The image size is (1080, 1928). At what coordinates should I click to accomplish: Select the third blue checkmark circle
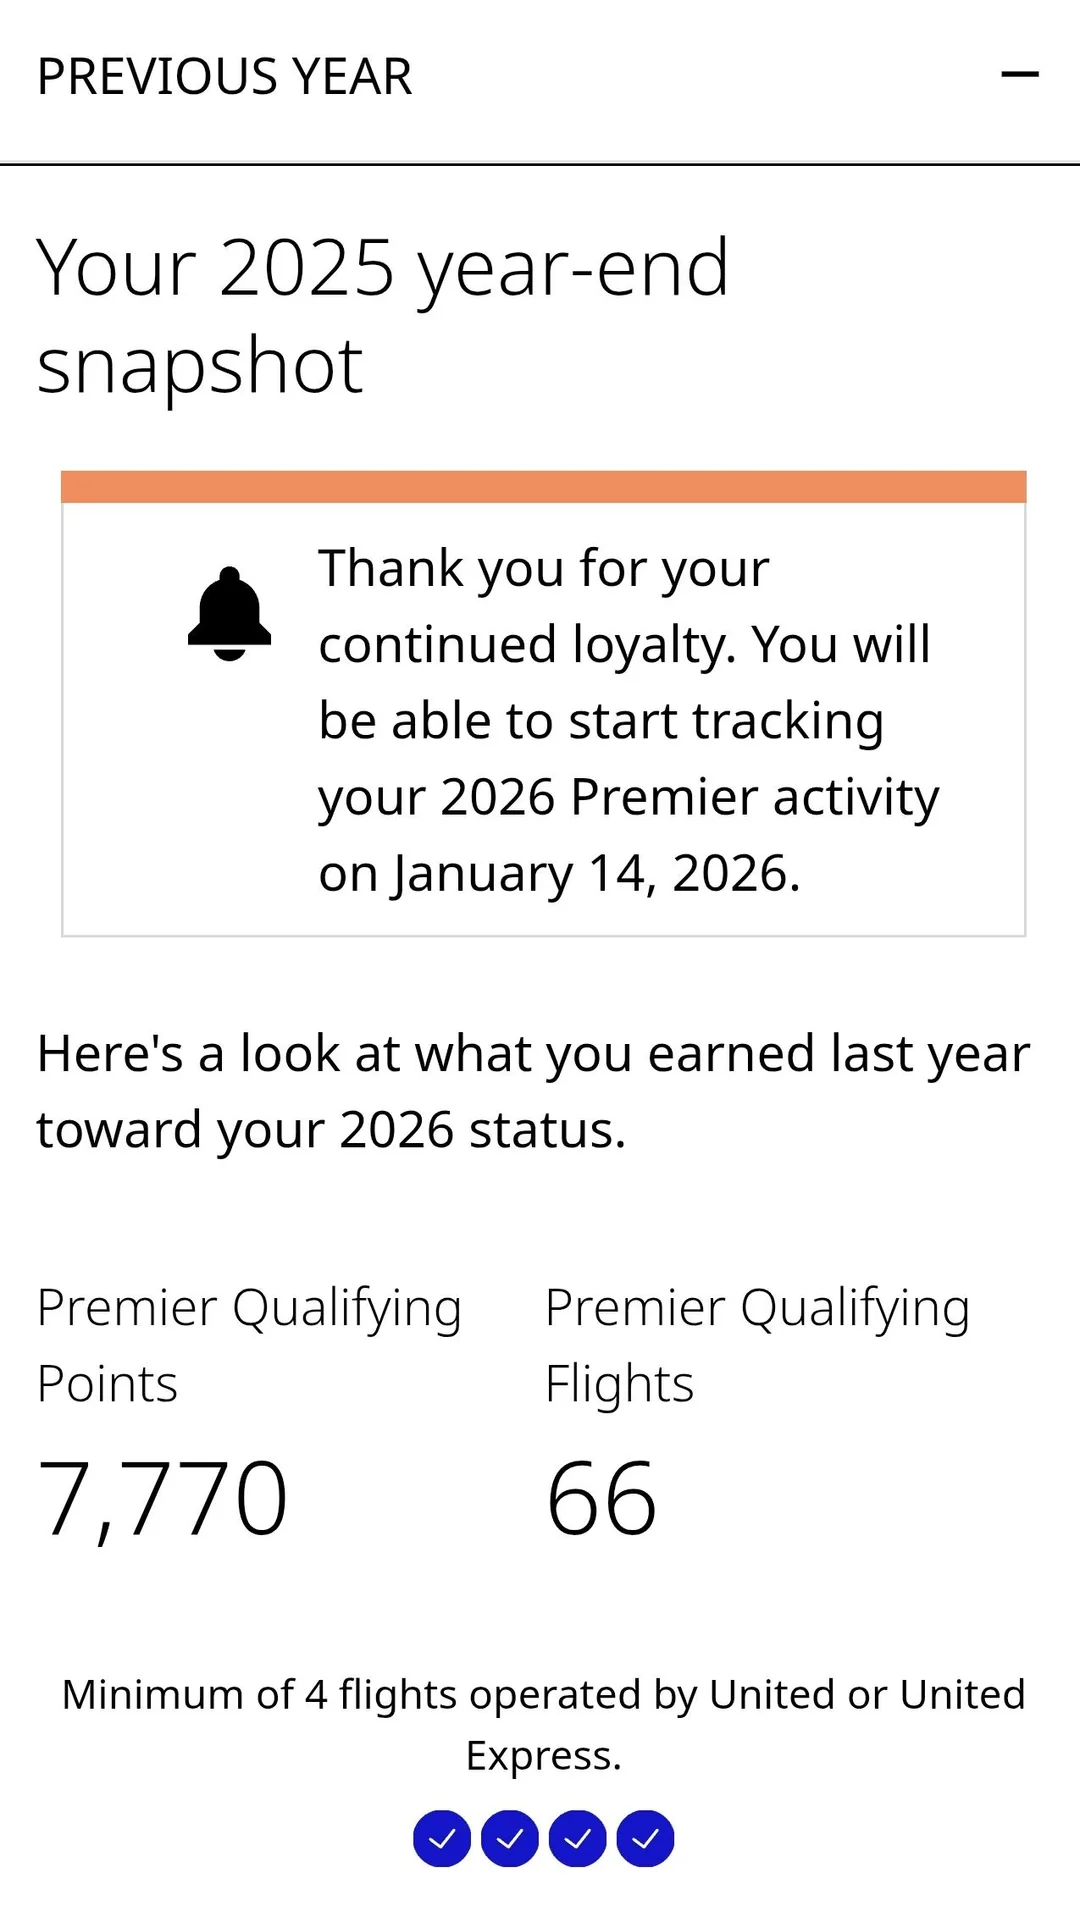tap(578, 1838)
